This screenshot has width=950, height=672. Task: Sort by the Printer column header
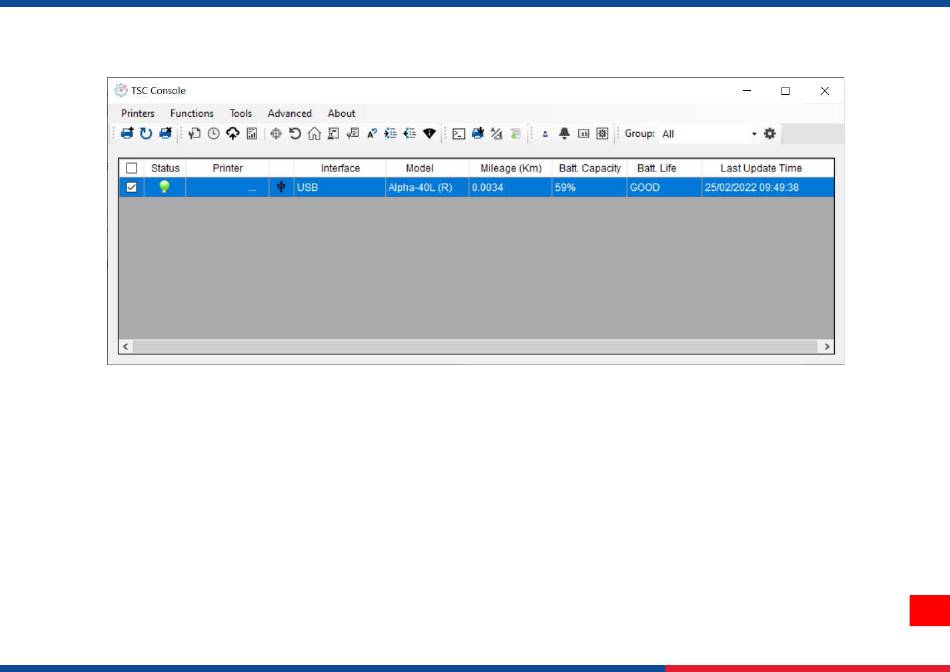coord(227,168)
